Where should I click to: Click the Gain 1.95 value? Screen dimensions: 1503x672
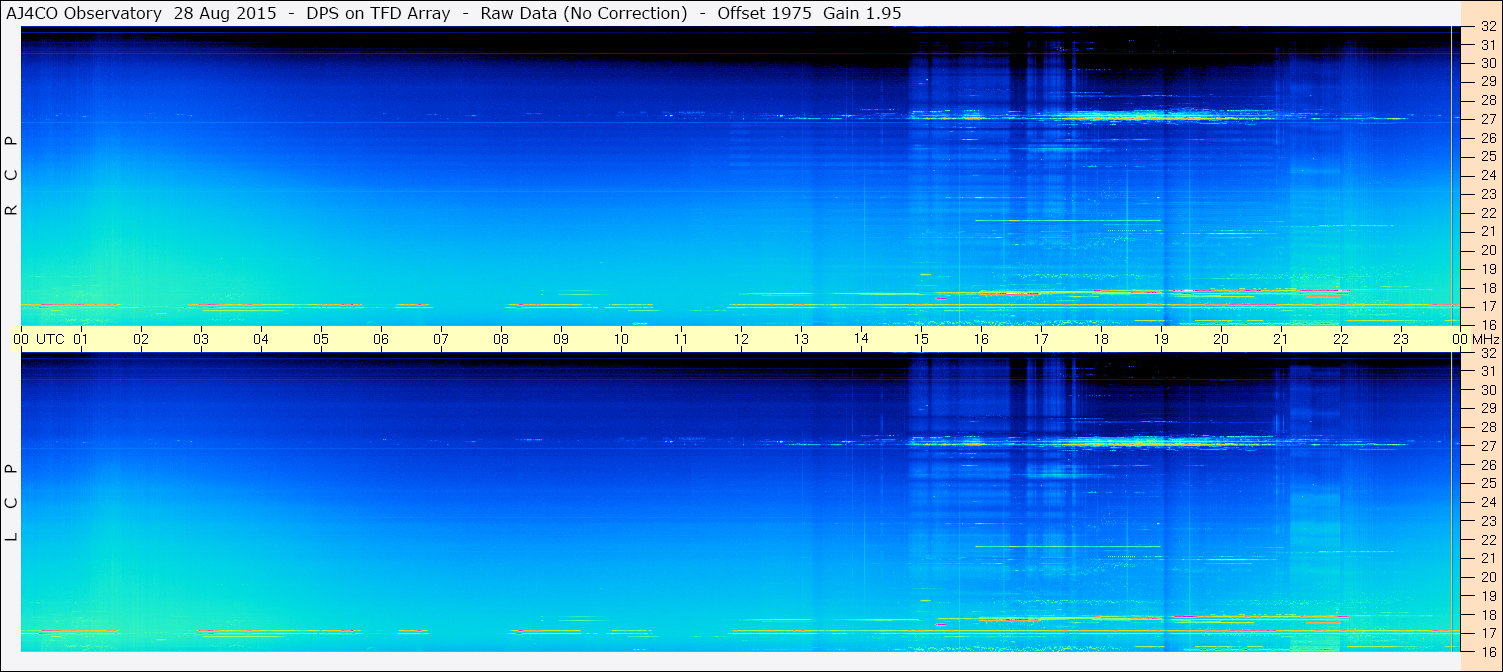[x=862, y=14]
